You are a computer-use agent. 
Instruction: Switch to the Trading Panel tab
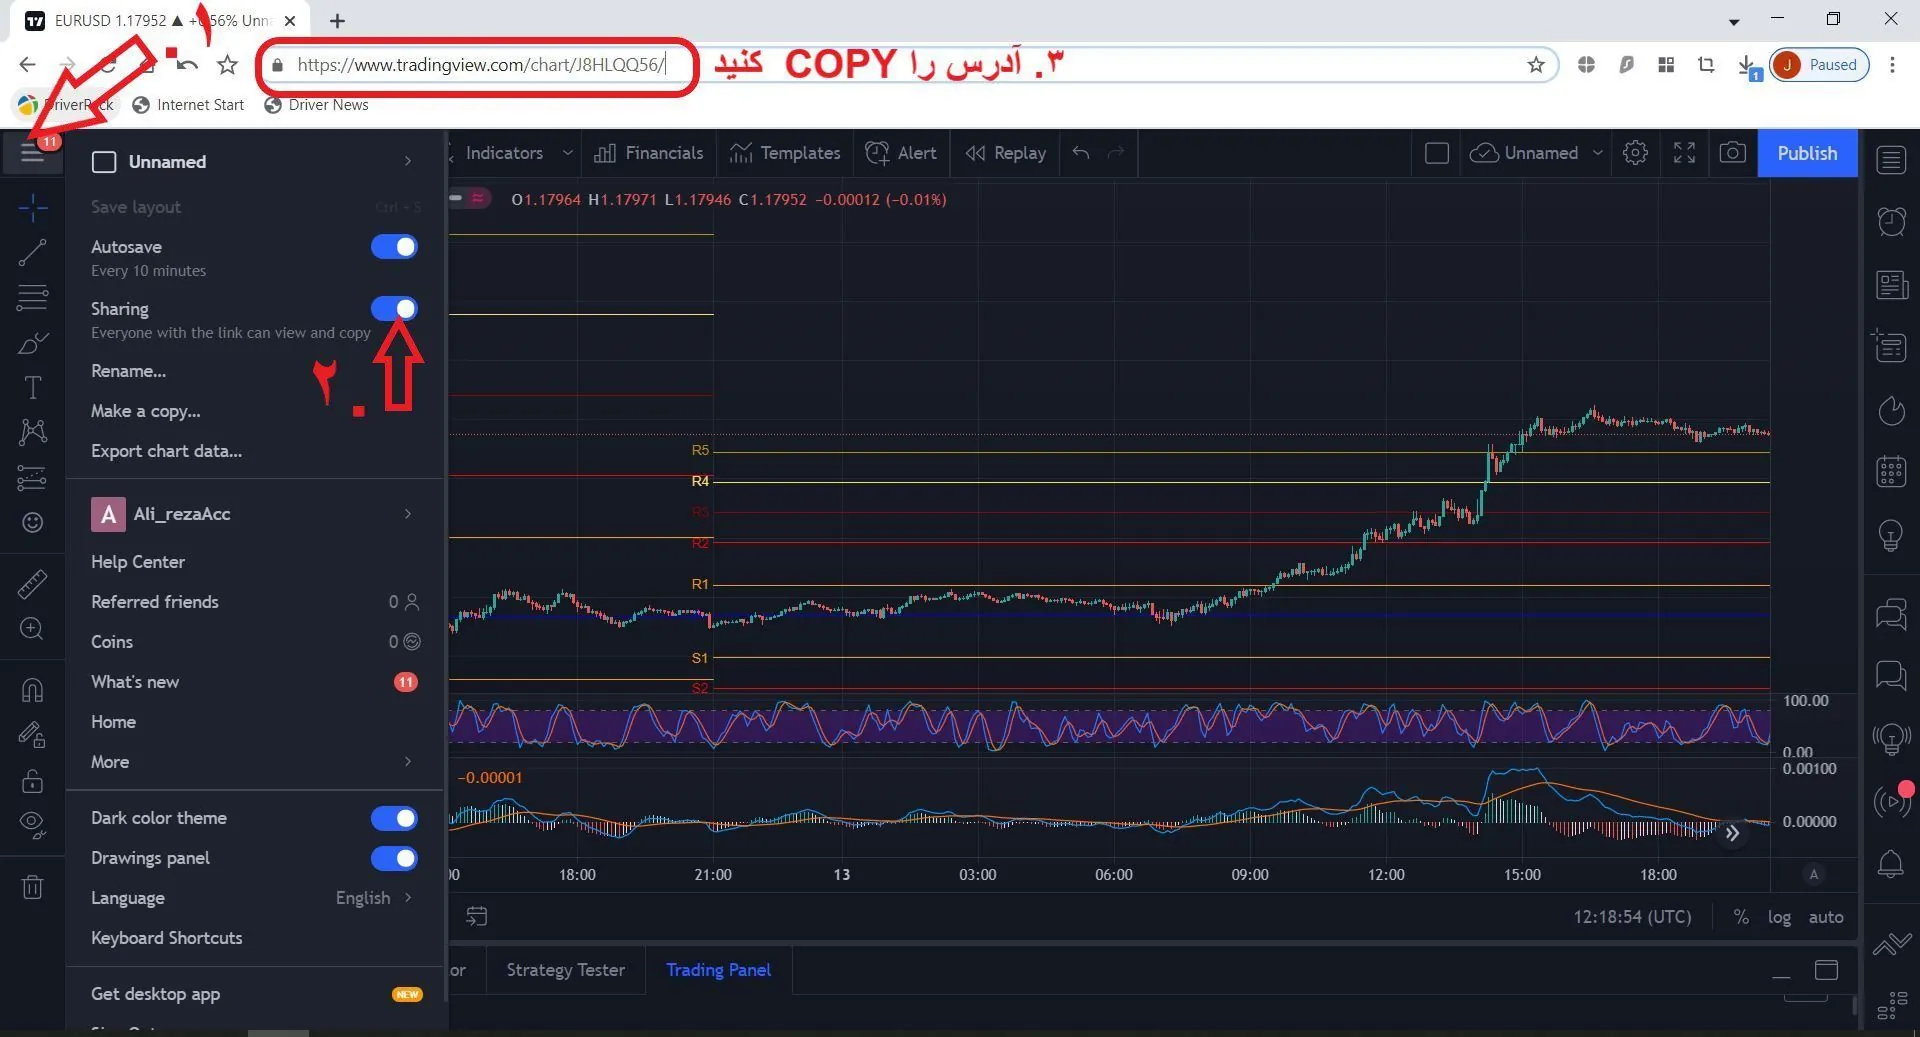[x=719, y=970]
